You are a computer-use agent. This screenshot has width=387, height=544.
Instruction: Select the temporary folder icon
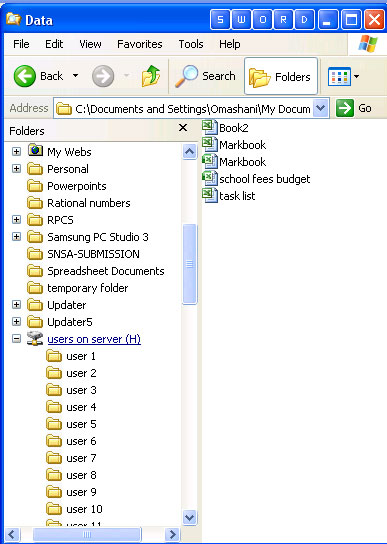[x=35, y=288]
